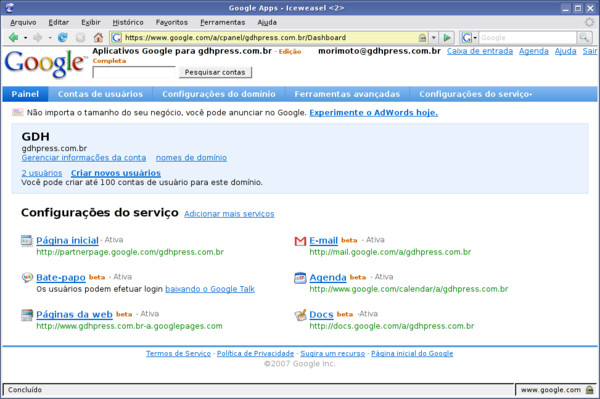This screenshot has height=399, width=600.
Task: Open the Ajuda menu in menu bar
Action: [x=267, y=22]
